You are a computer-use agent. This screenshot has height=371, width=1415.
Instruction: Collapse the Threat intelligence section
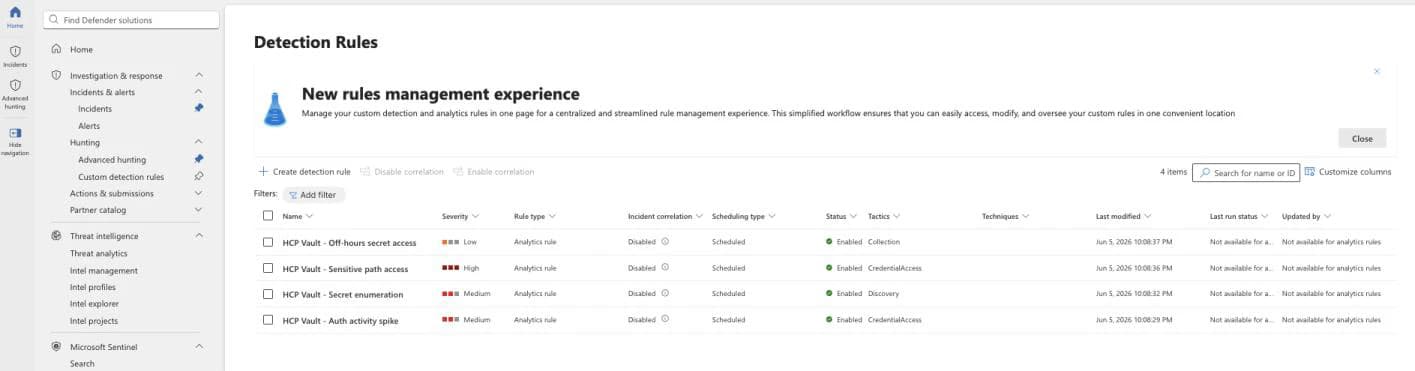pos(199,236)
